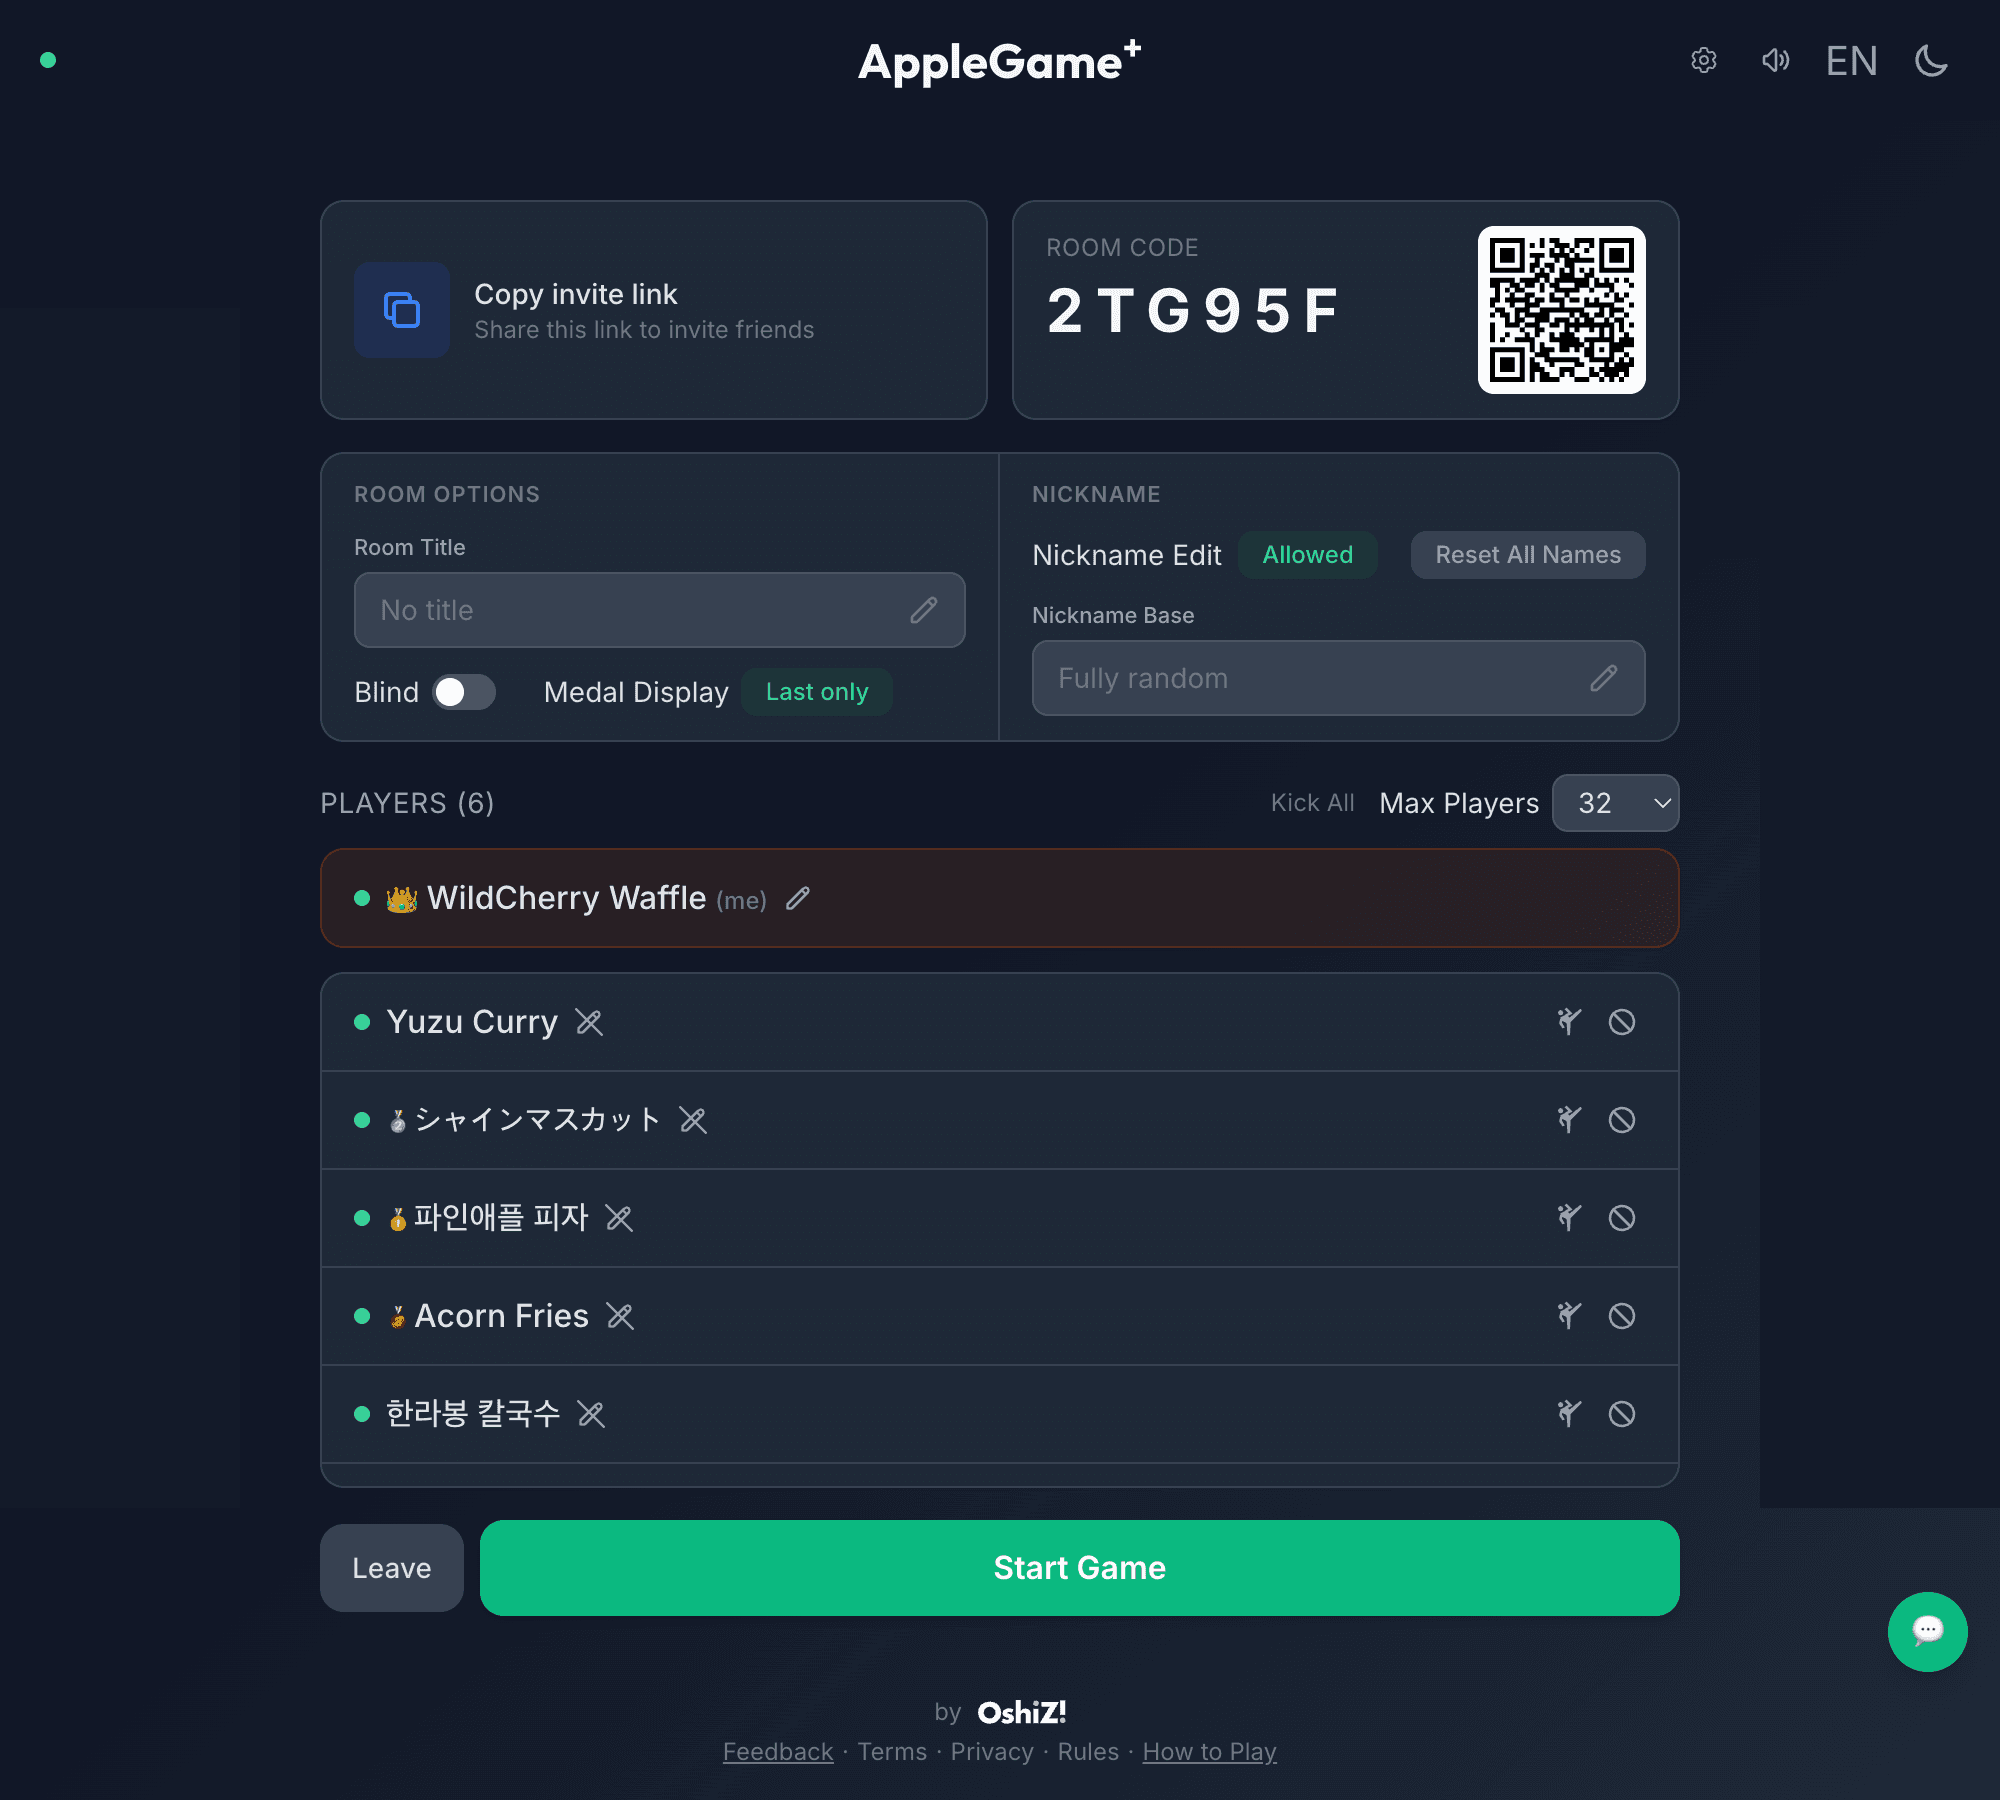Open the Rules link
Image resolution: width=2000 pixels, height=1800 pixels.
1088,1752
